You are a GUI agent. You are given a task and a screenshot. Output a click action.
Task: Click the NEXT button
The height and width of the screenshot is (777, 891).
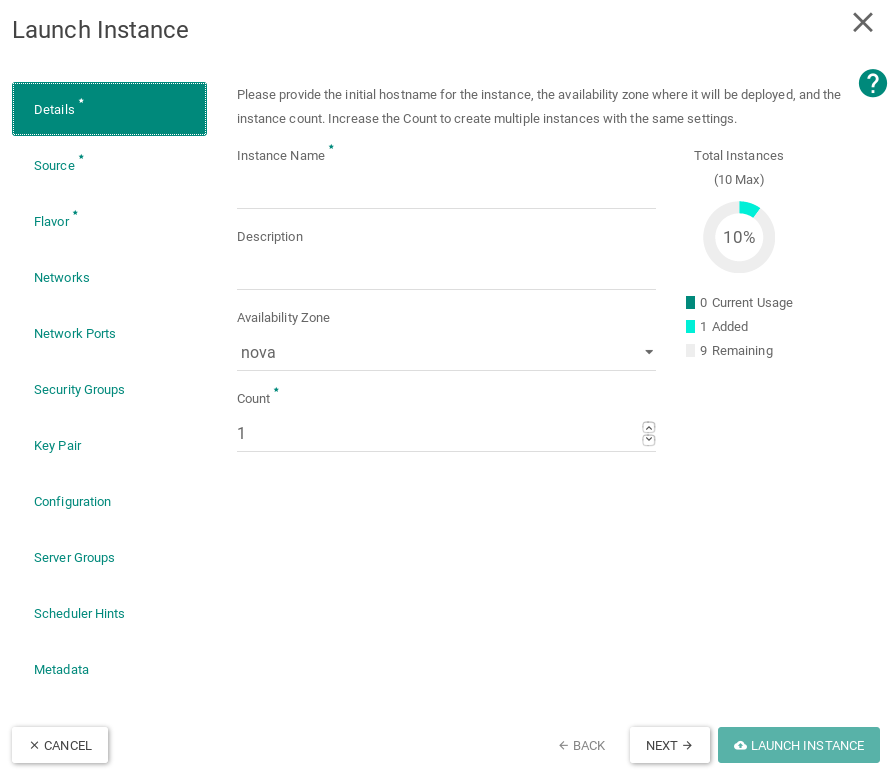(669, 745)
